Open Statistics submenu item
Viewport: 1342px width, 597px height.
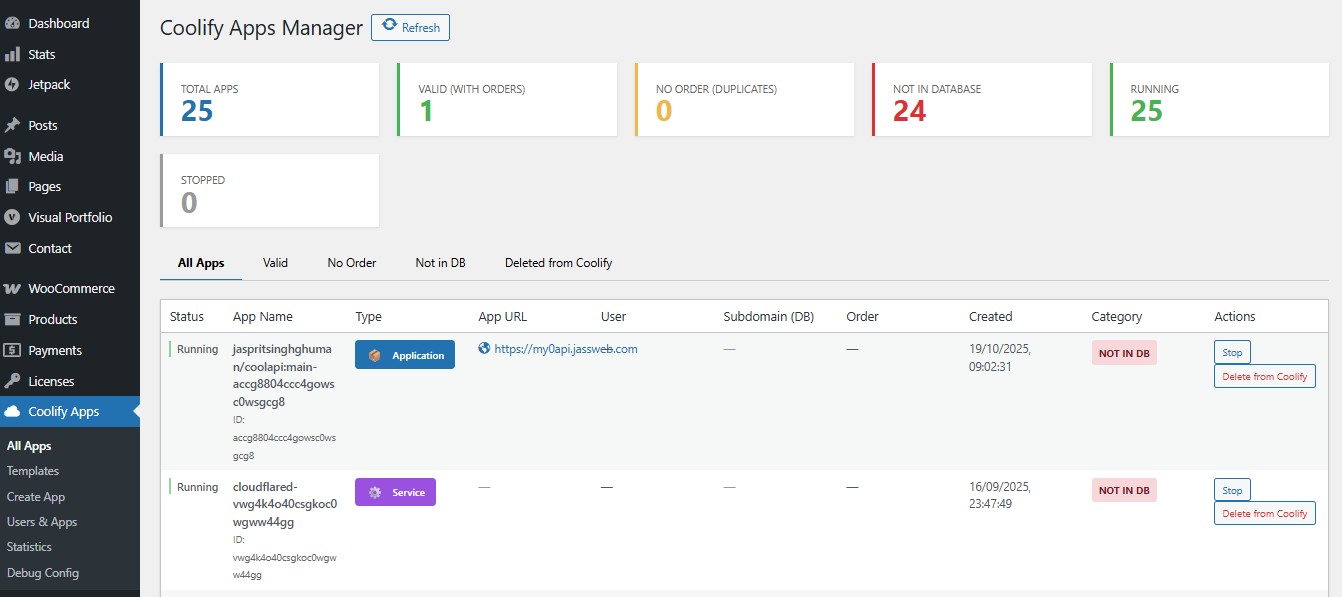[x=29, y=547]
